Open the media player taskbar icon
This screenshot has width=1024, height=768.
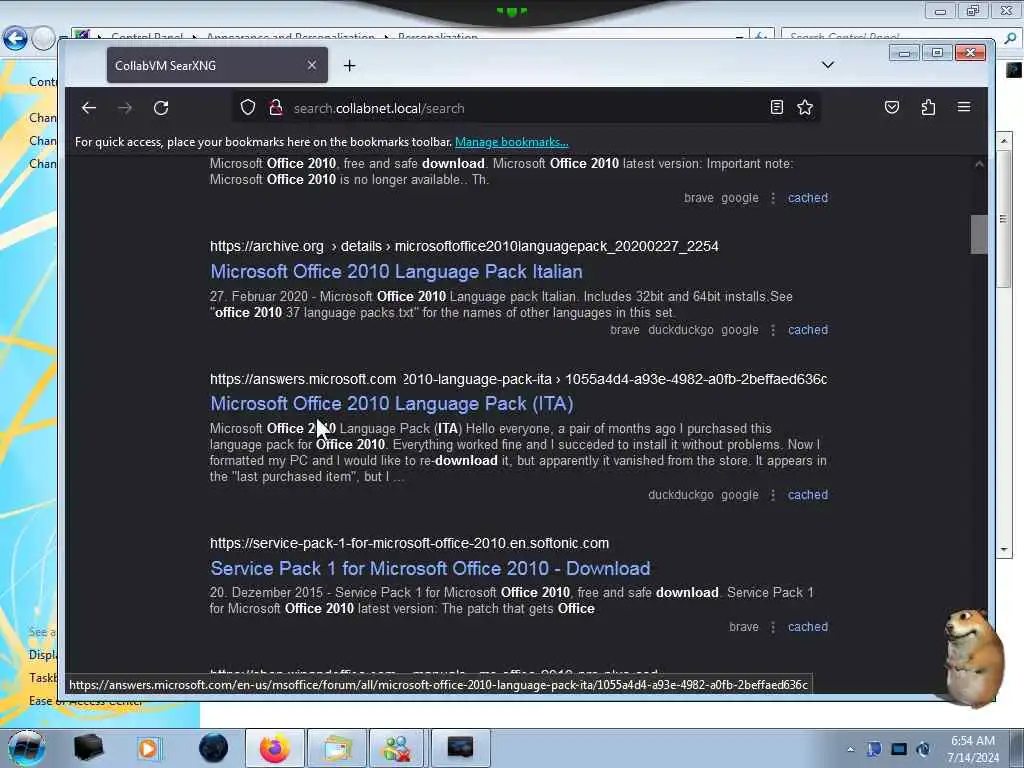[x=148, y=748]
